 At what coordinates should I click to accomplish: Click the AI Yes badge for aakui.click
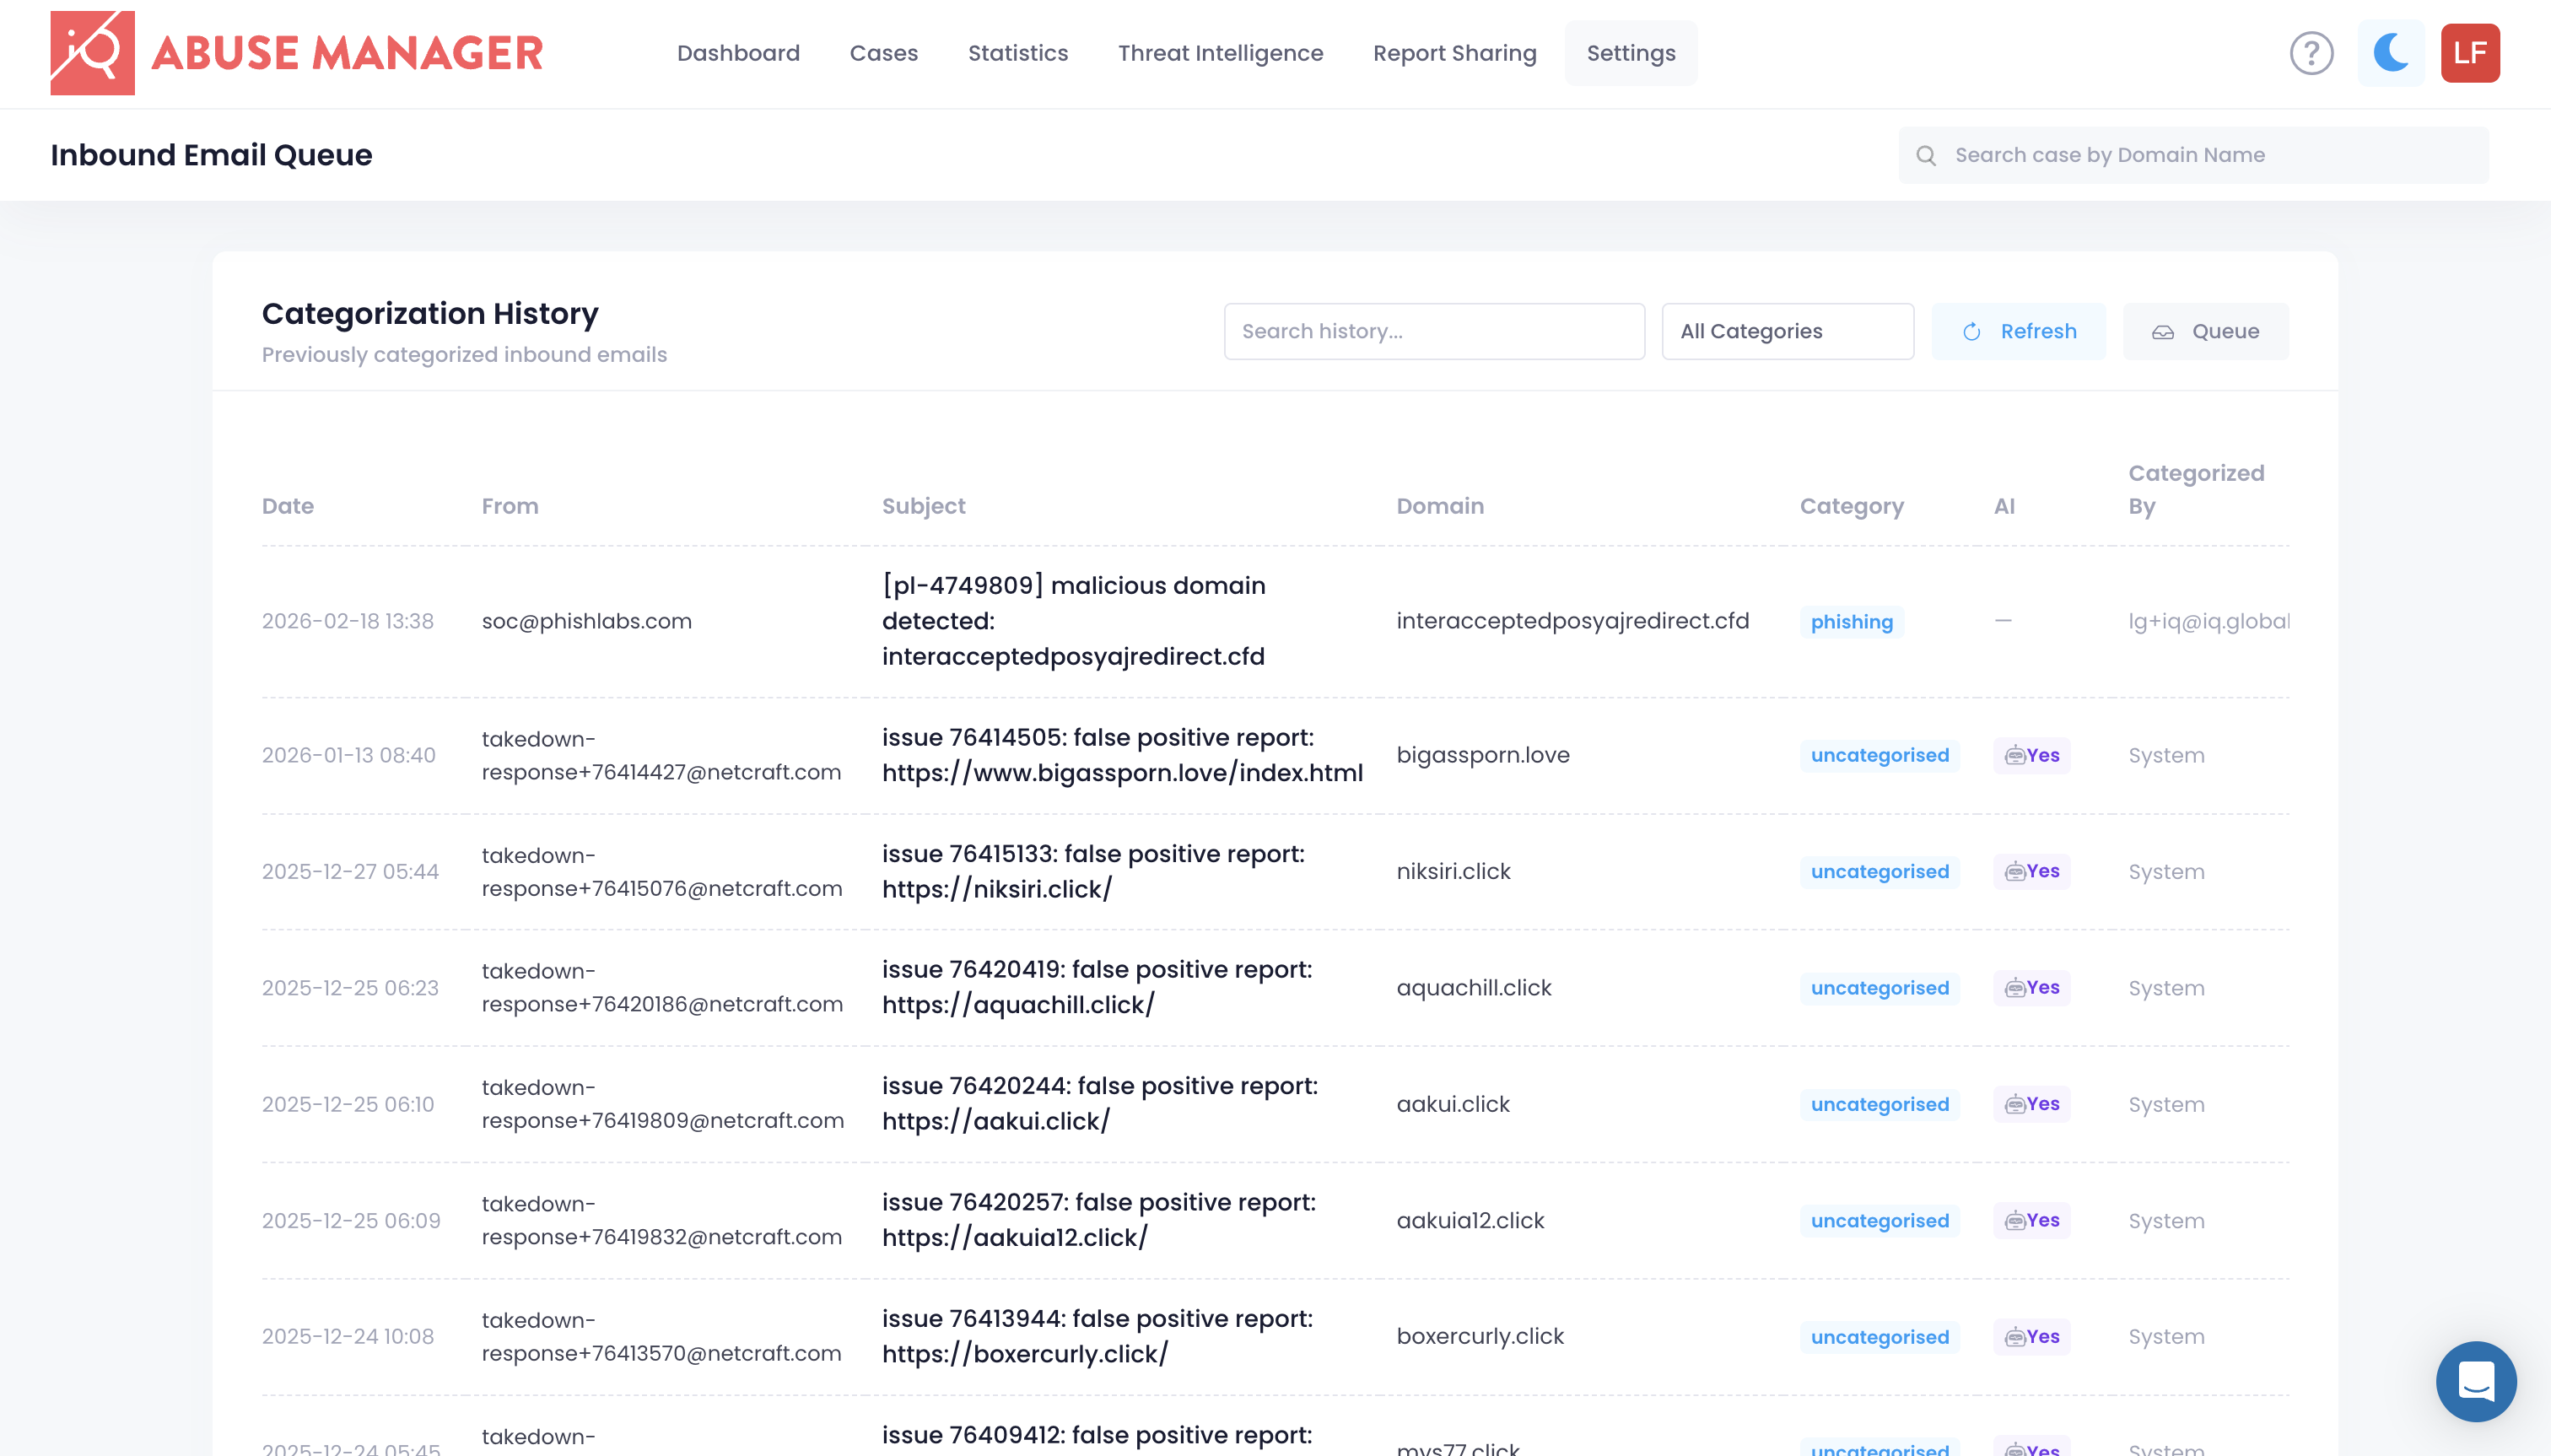point(2031,1104)
